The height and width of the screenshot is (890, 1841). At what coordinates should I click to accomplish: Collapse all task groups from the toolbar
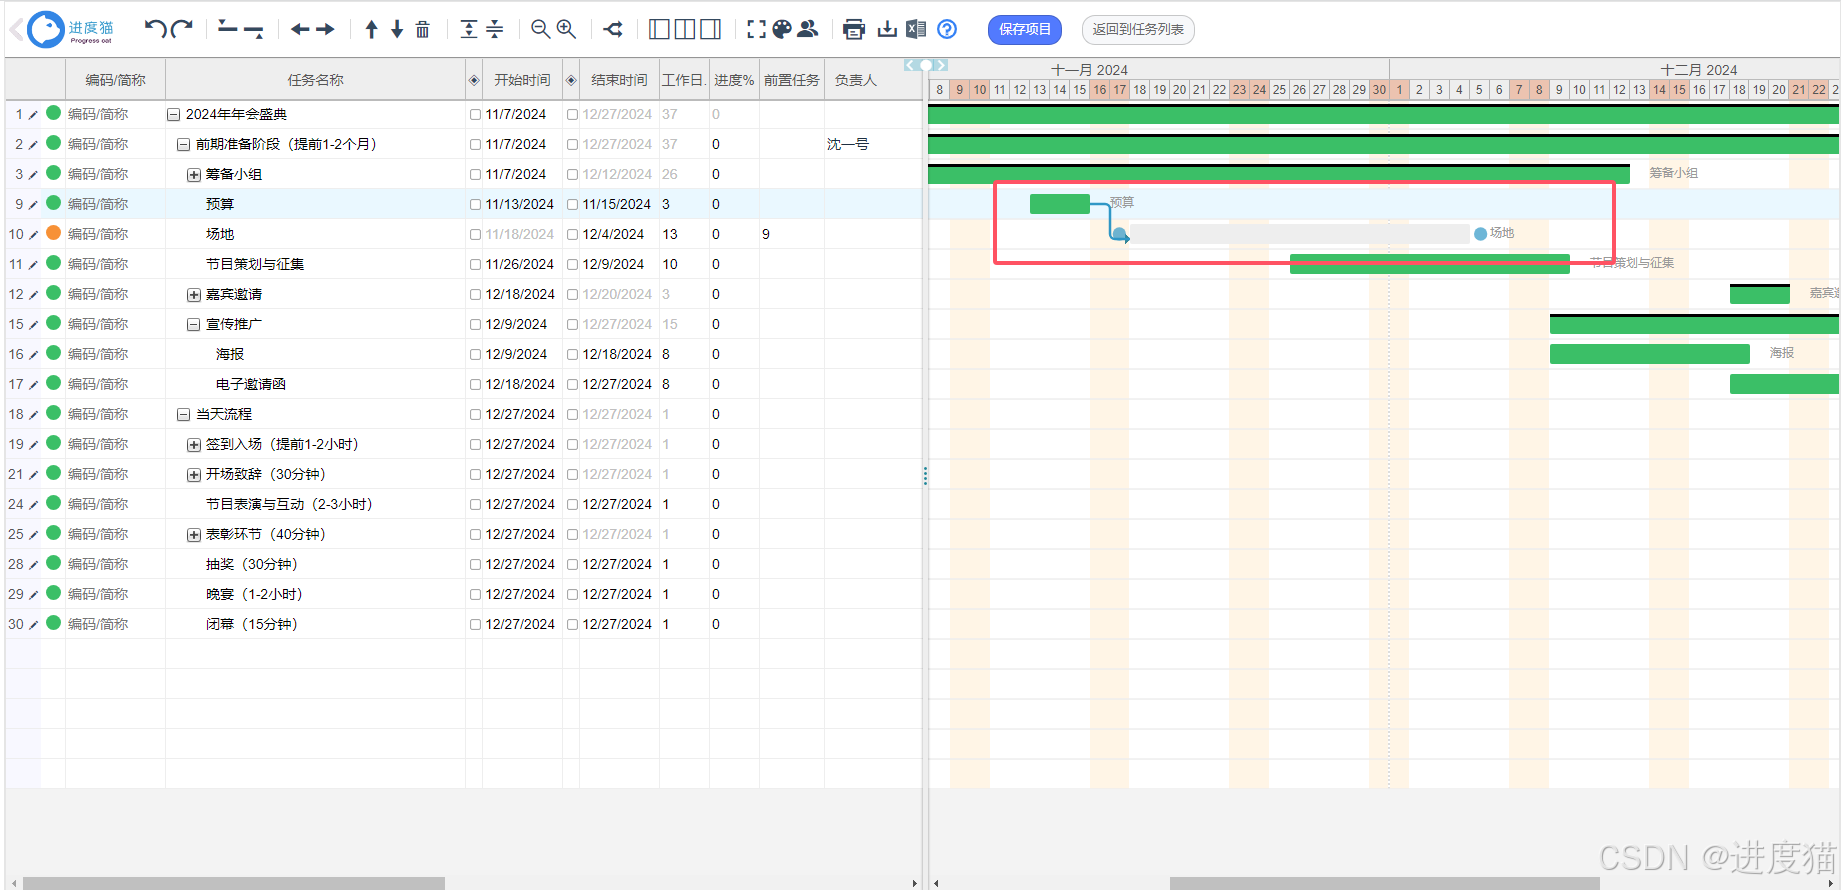(495, 29)
